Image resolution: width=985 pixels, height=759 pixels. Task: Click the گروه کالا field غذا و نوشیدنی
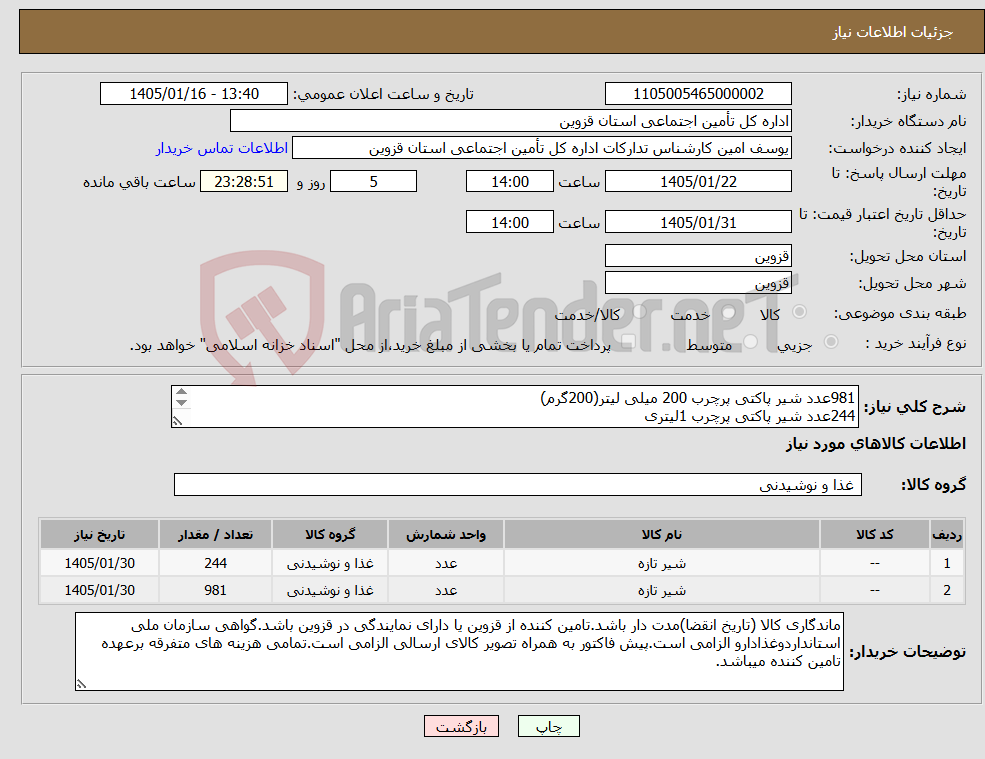(518, 484)
